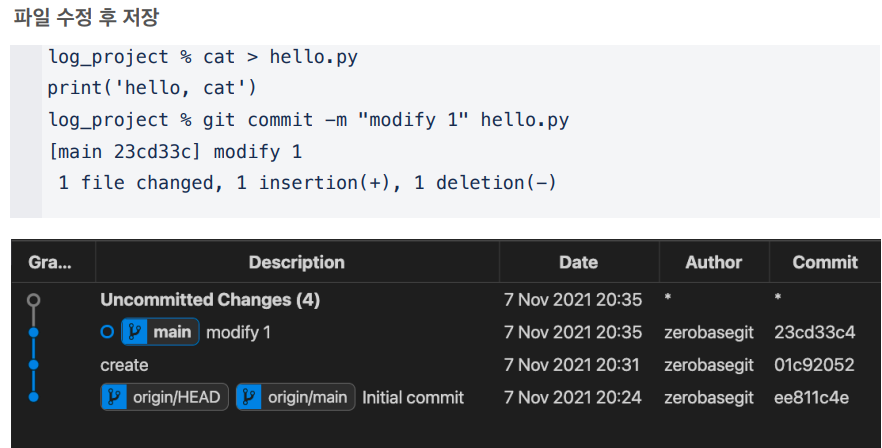The height and width of the screenshot is (448, 882).
Task: Click the branch icon on main label
Action: tap(134, 332)
